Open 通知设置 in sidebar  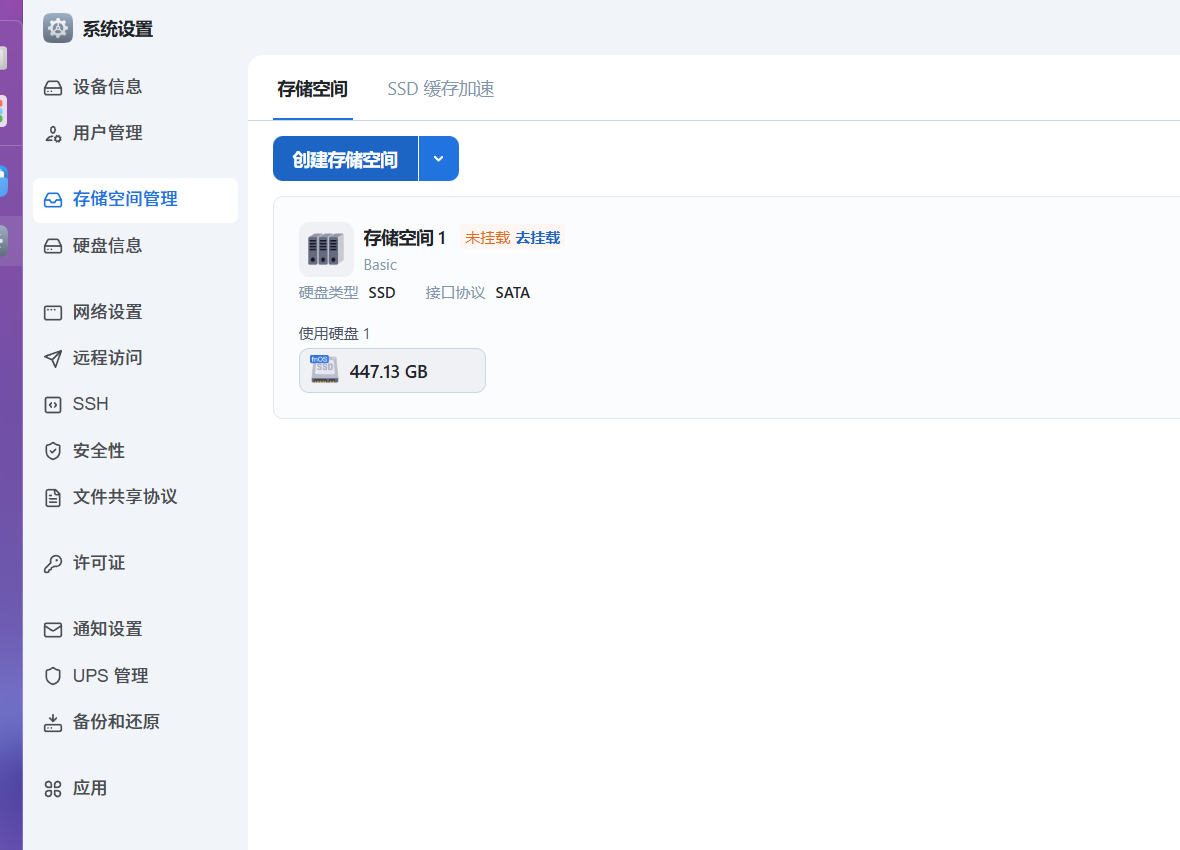[135, 629]
